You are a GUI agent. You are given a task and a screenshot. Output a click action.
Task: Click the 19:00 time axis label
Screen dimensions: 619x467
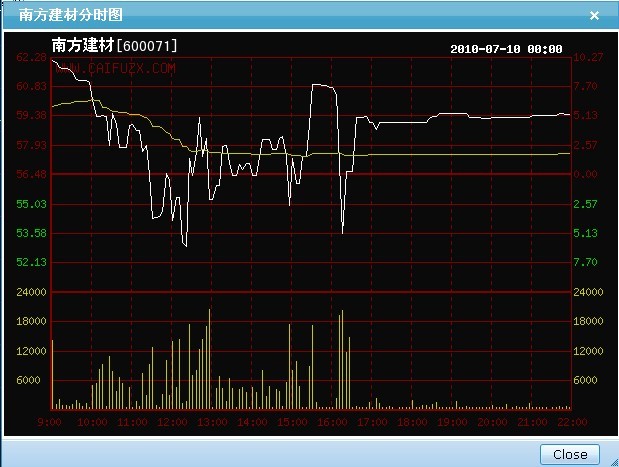tap(452, 422)
